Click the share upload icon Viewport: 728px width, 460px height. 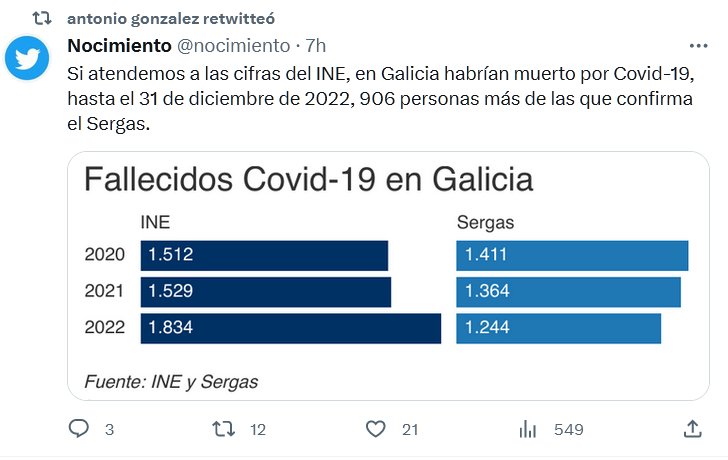(692, 429)
